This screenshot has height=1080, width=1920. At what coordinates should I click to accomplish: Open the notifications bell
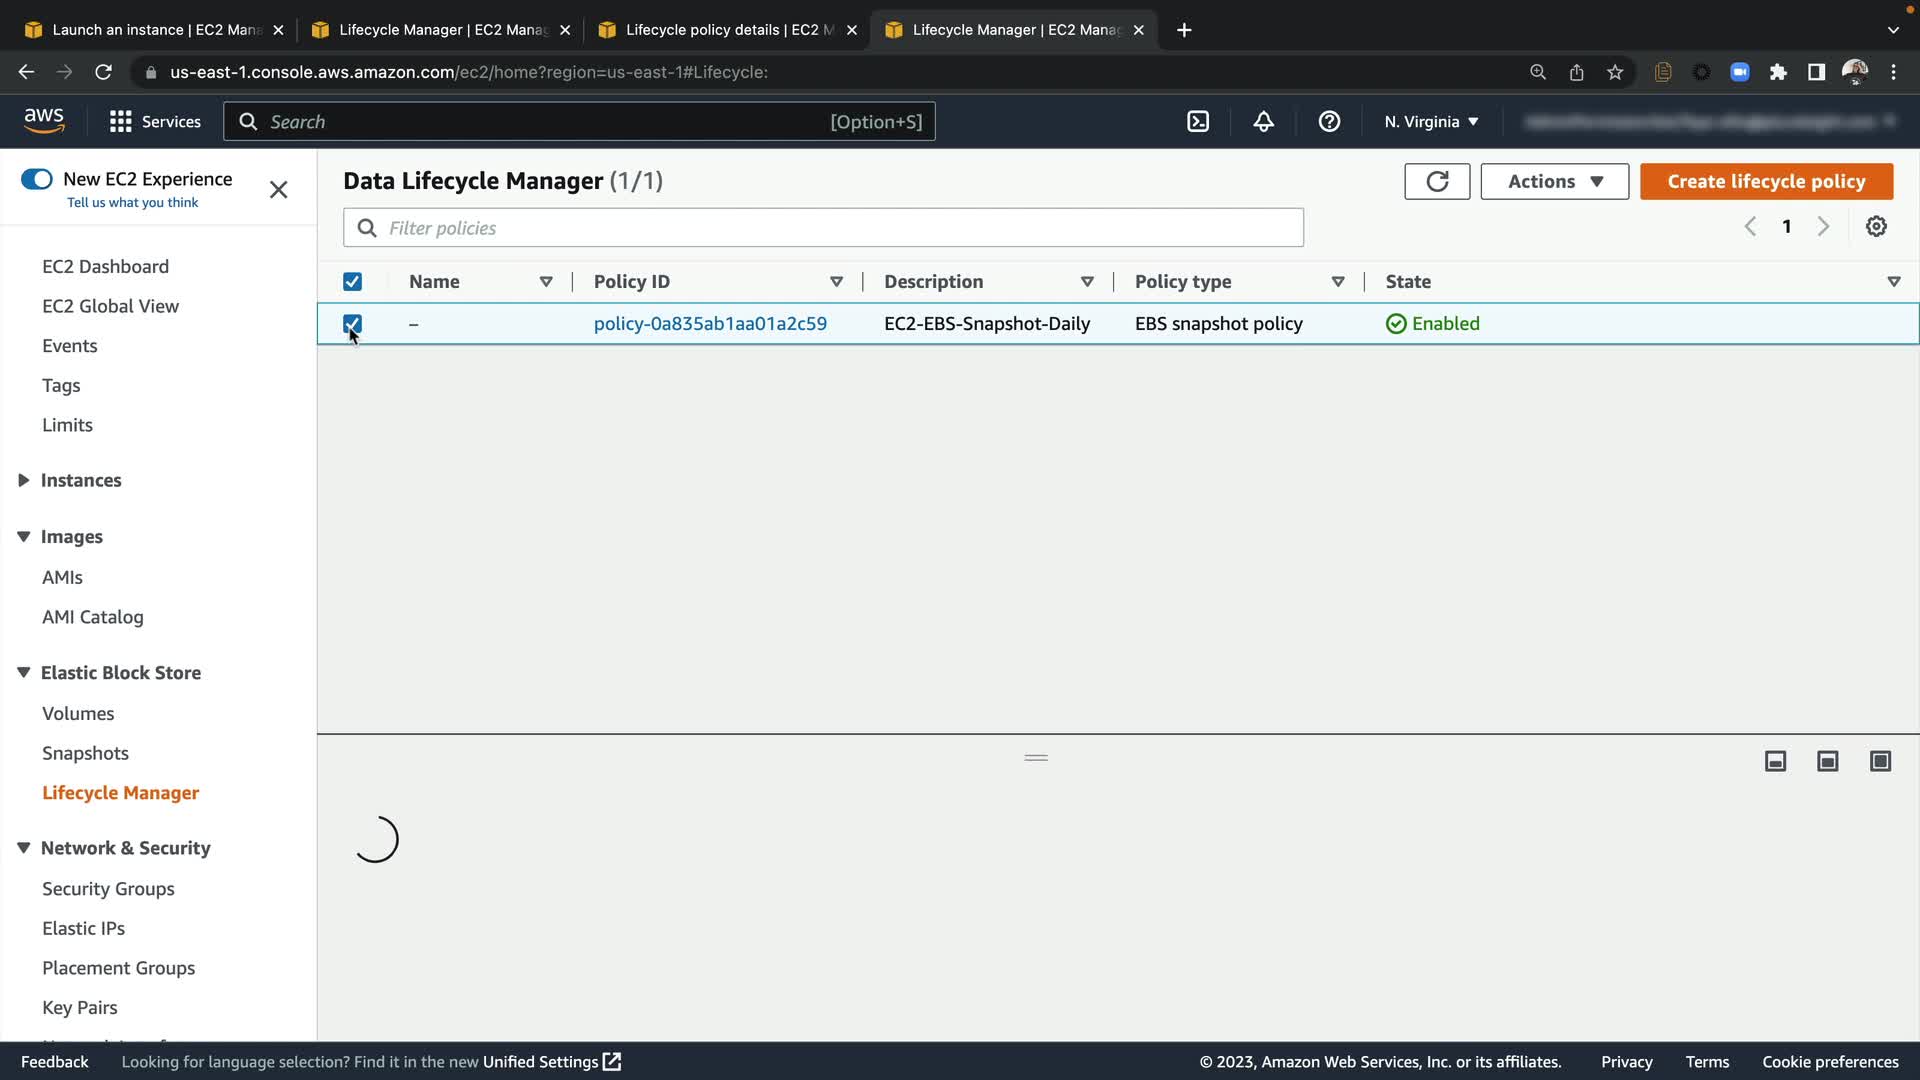coord(1264,122)
